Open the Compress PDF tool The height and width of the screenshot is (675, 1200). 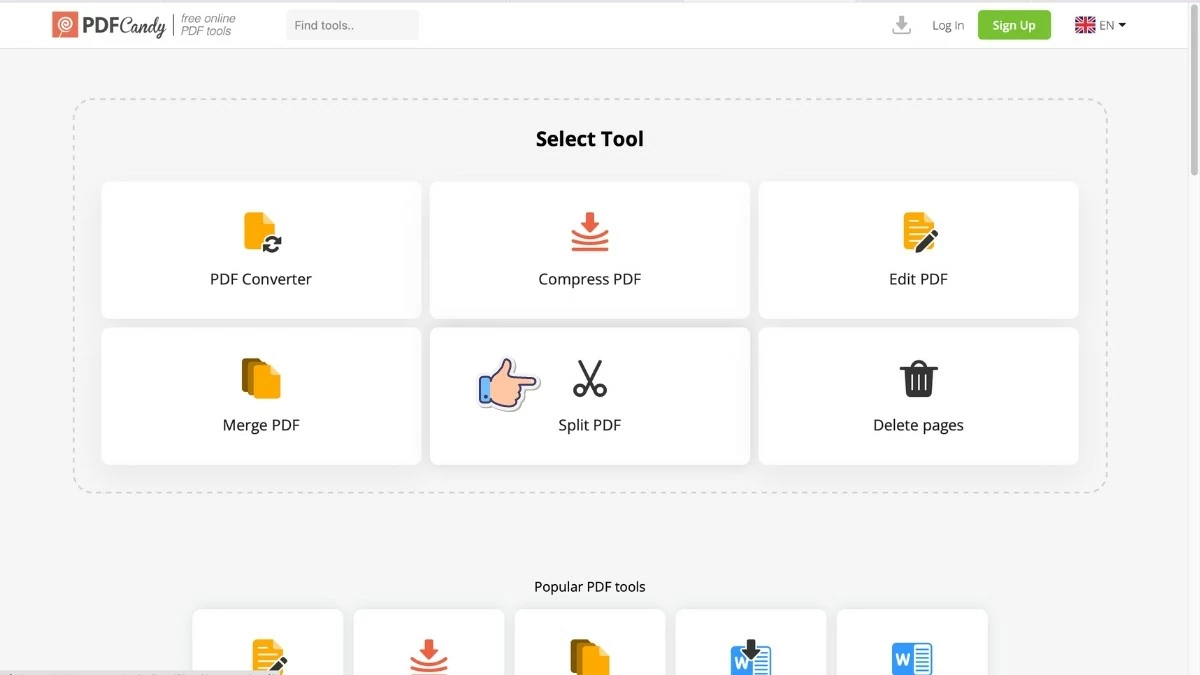[x=589, y=249]
